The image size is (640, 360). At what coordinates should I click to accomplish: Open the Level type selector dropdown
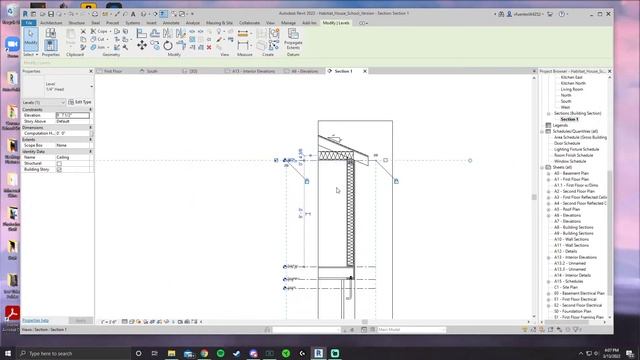(x=91, y=87)
